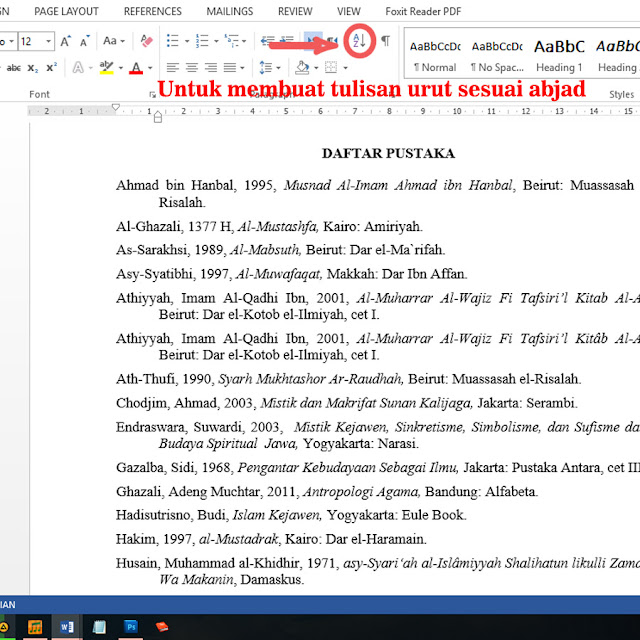Viewport: 640px width, 640px height.
Task: Align text left
Action: [173, 67]
